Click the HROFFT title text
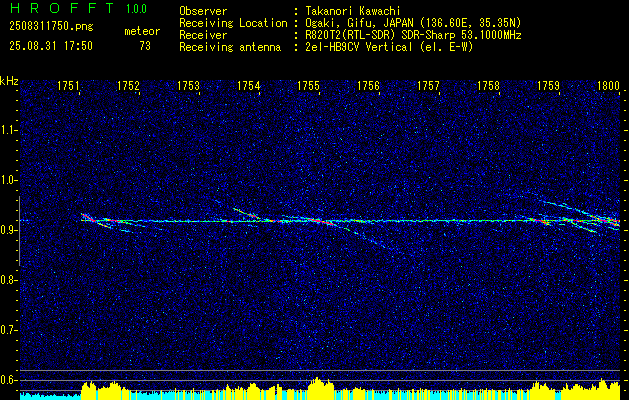 pyautogui.click(x=62, y=8)
